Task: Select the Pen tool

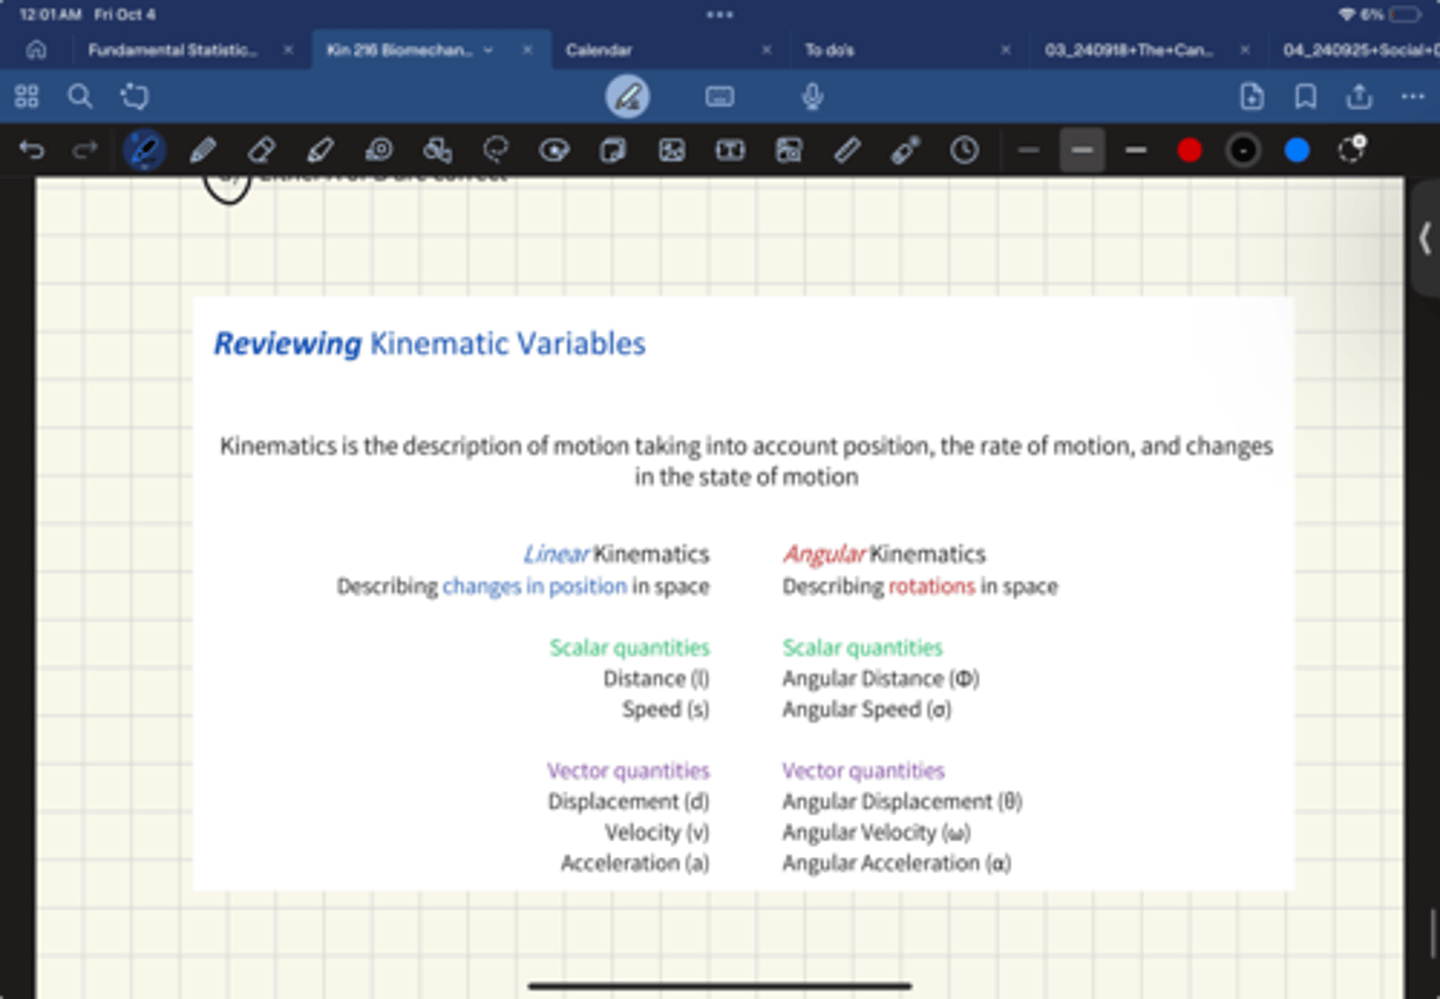Action: 144,151
